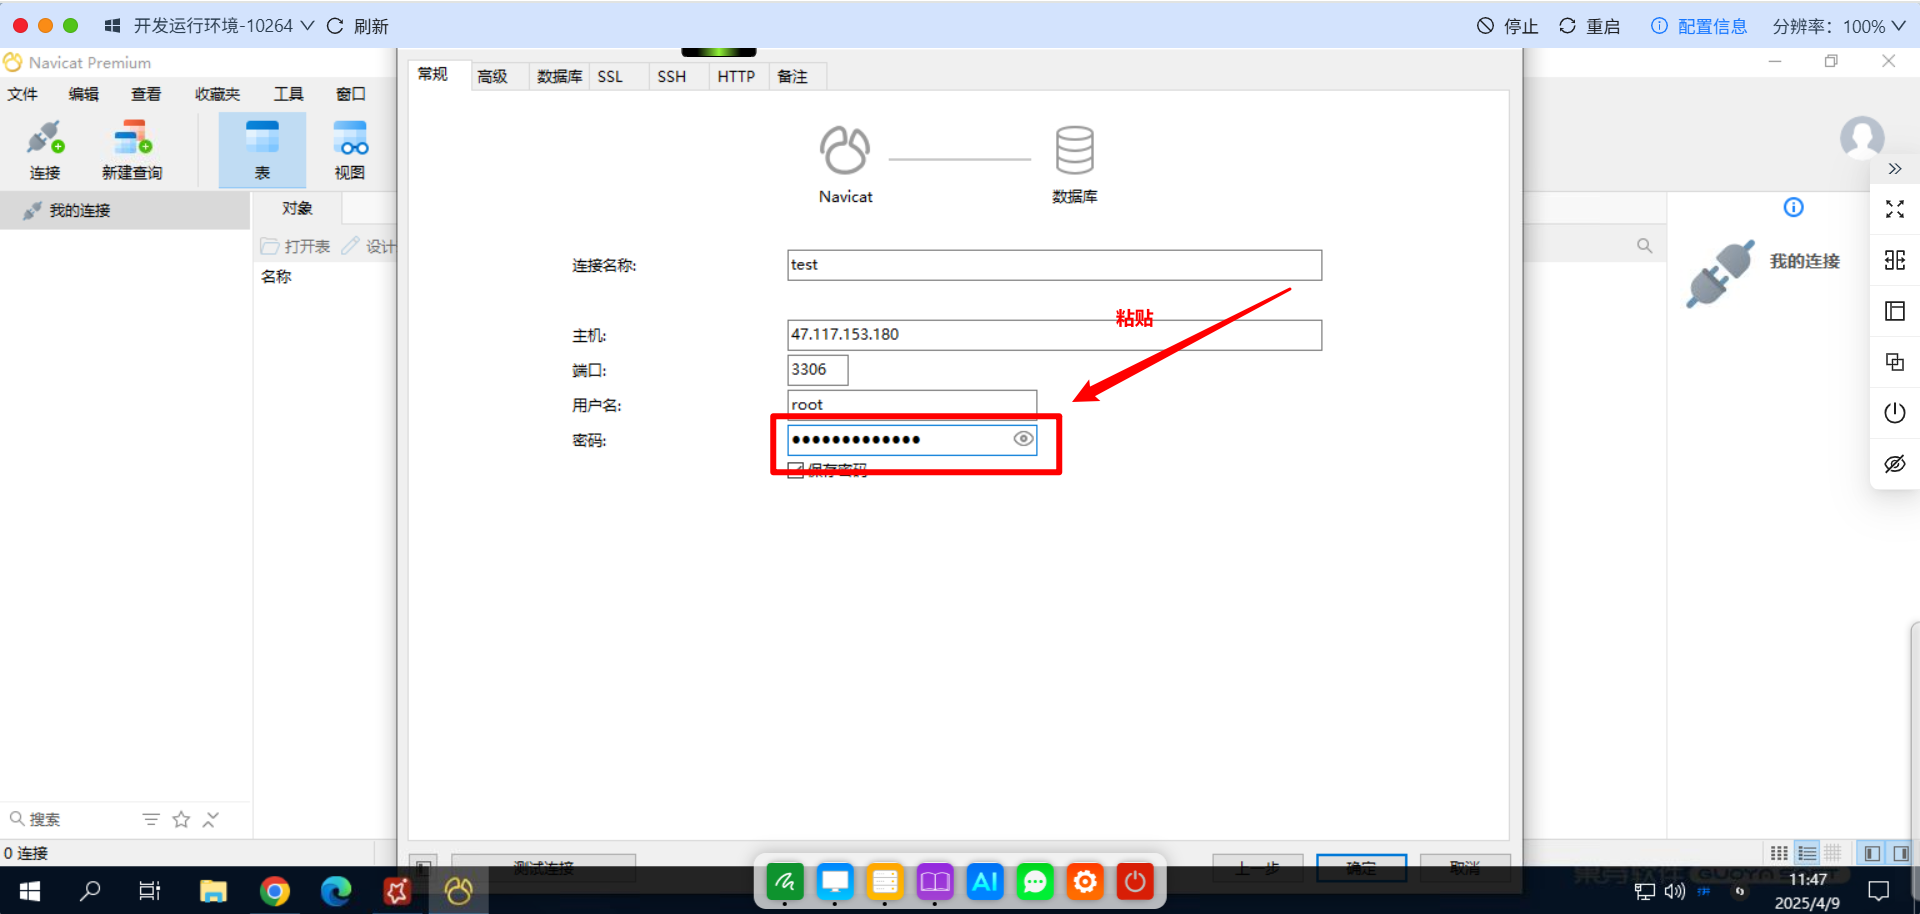Collapse the sidebar search panel chevron
This screenshot has width=1920, height=914.
[x=211, y=819]
